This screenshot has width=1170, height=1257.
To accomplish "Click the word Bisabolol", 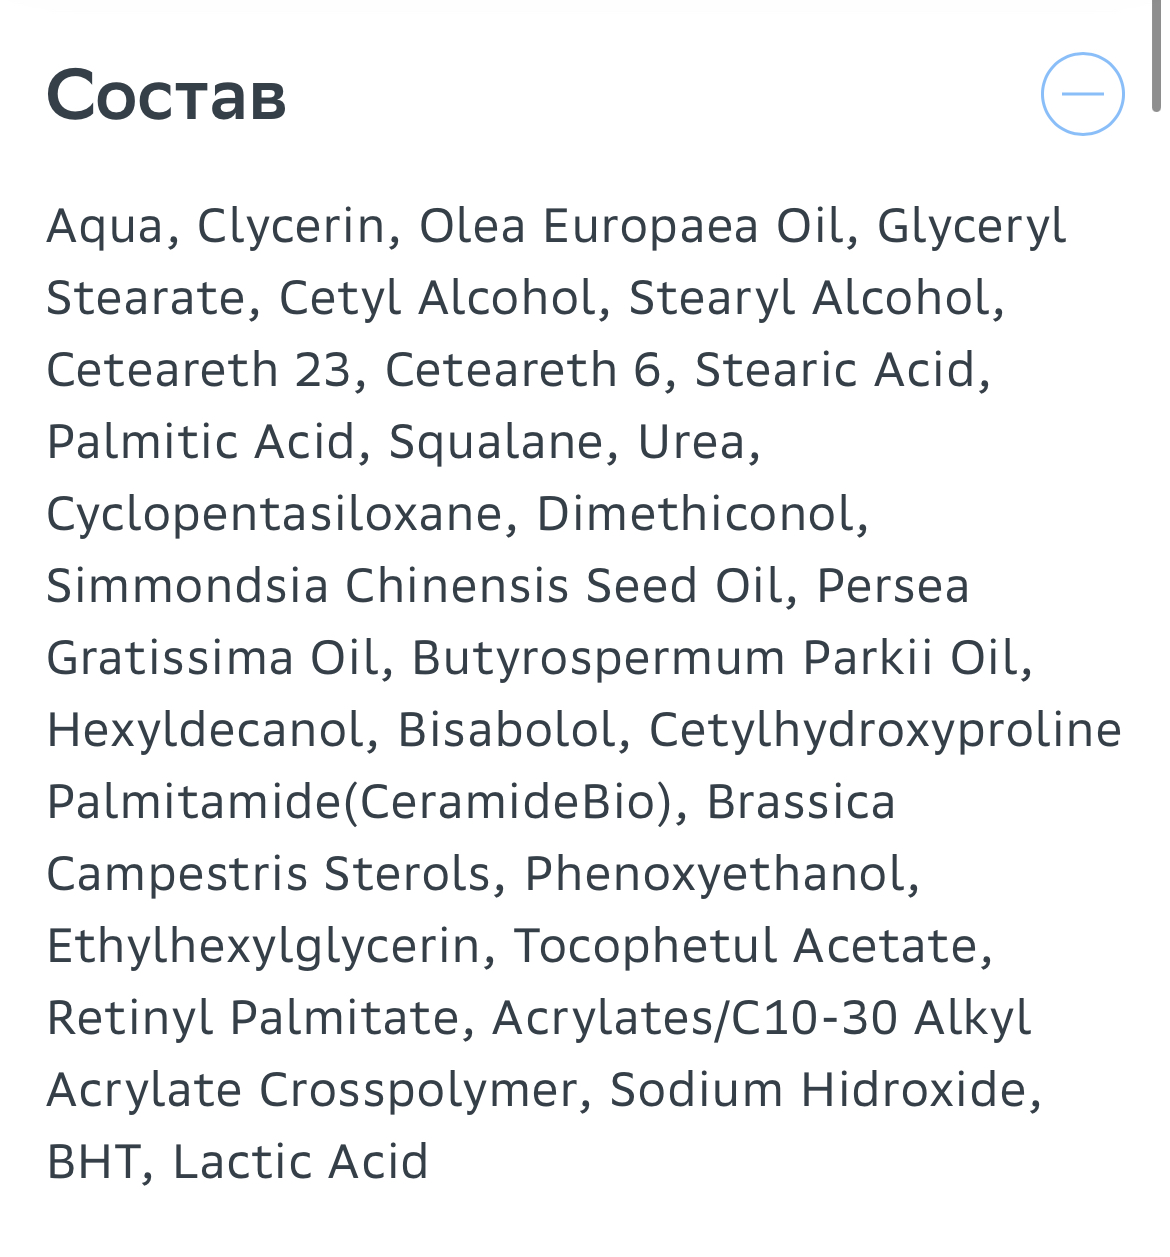I will pyautogui.click(x=507, y=730).
